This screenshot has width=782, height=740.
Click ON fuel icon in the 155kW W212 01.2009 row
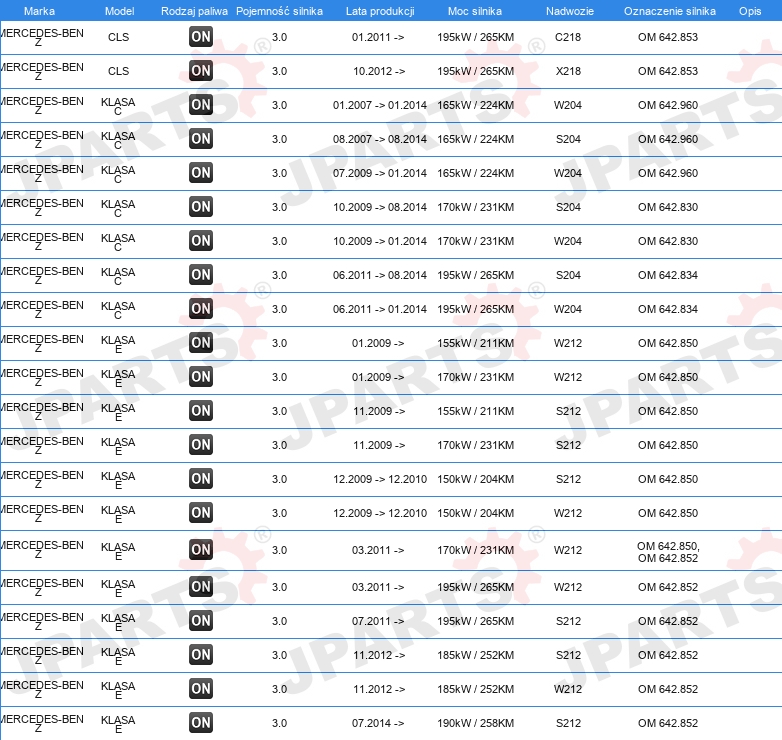pyautogui.click(x=201, y=343)
